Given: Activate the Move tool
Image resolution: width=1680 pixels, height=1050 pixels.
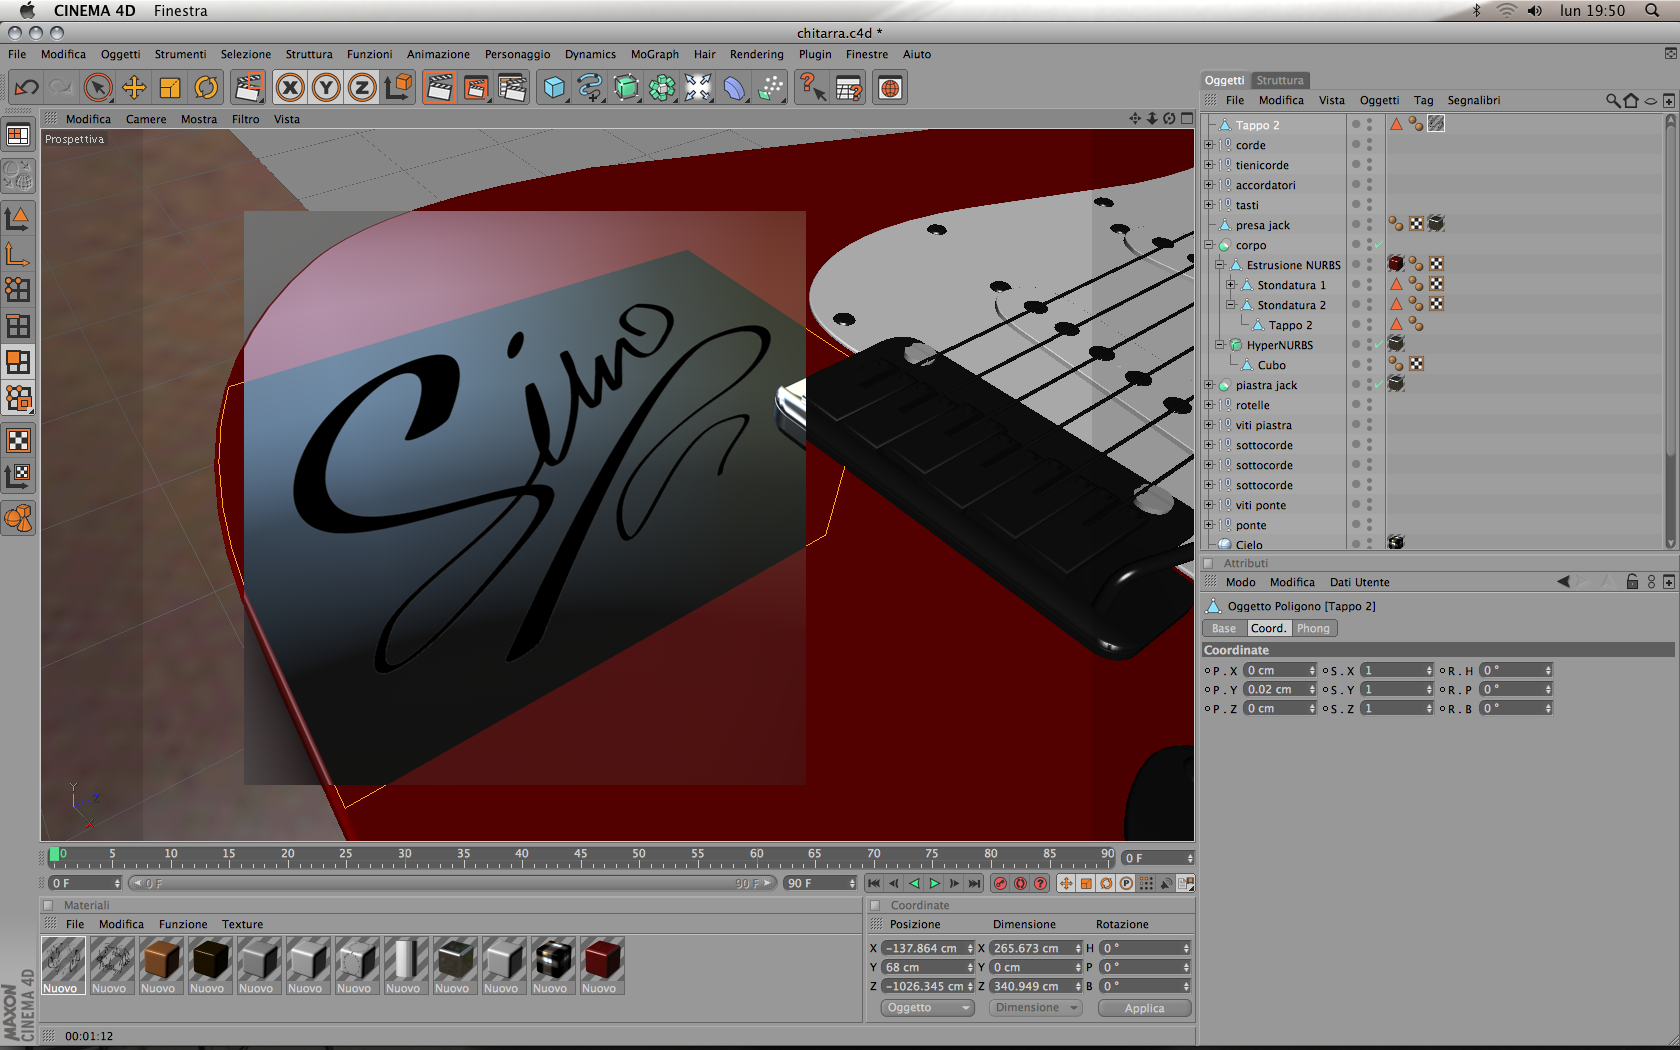Looking at the screenshot, I should click(x=134, y=88).
